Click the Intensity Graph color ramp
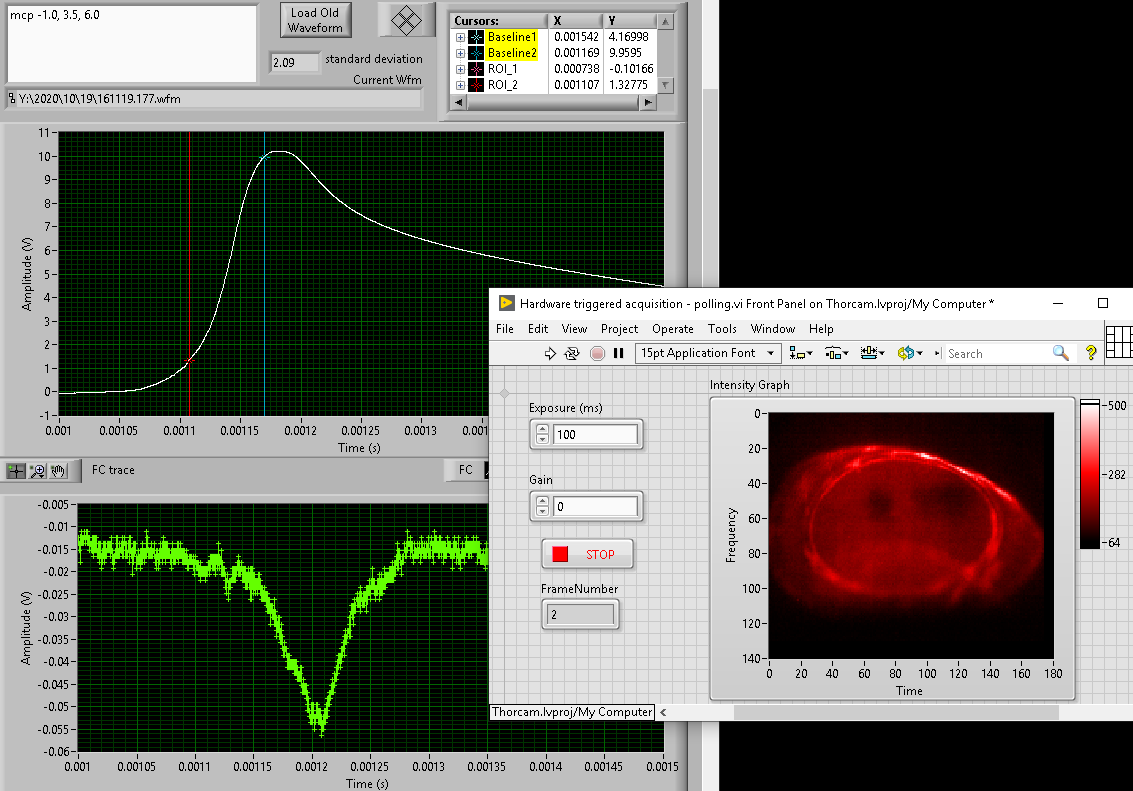 click(x=1089, y=476)
